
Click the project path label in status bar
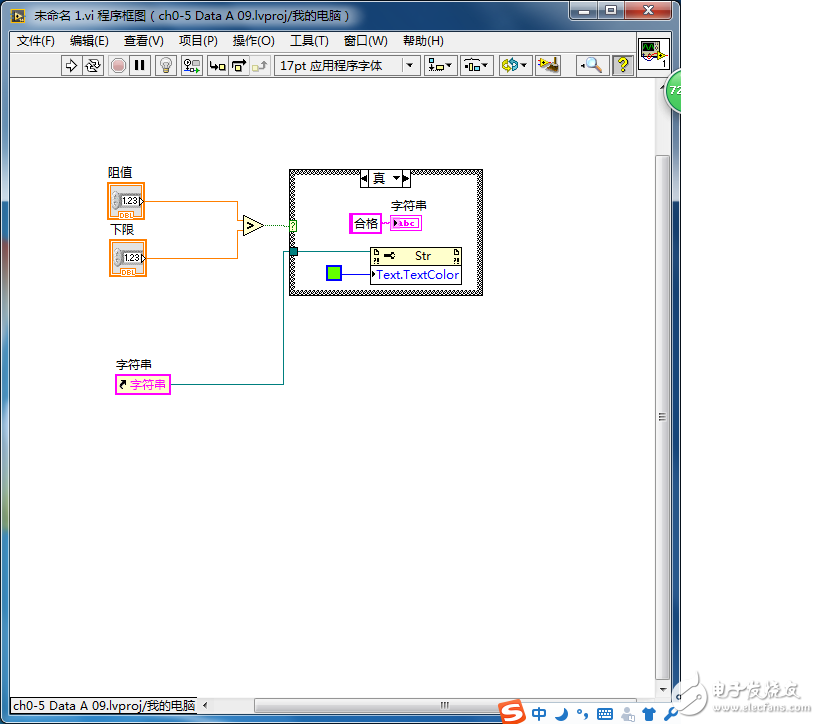click(x=104, y=706)
